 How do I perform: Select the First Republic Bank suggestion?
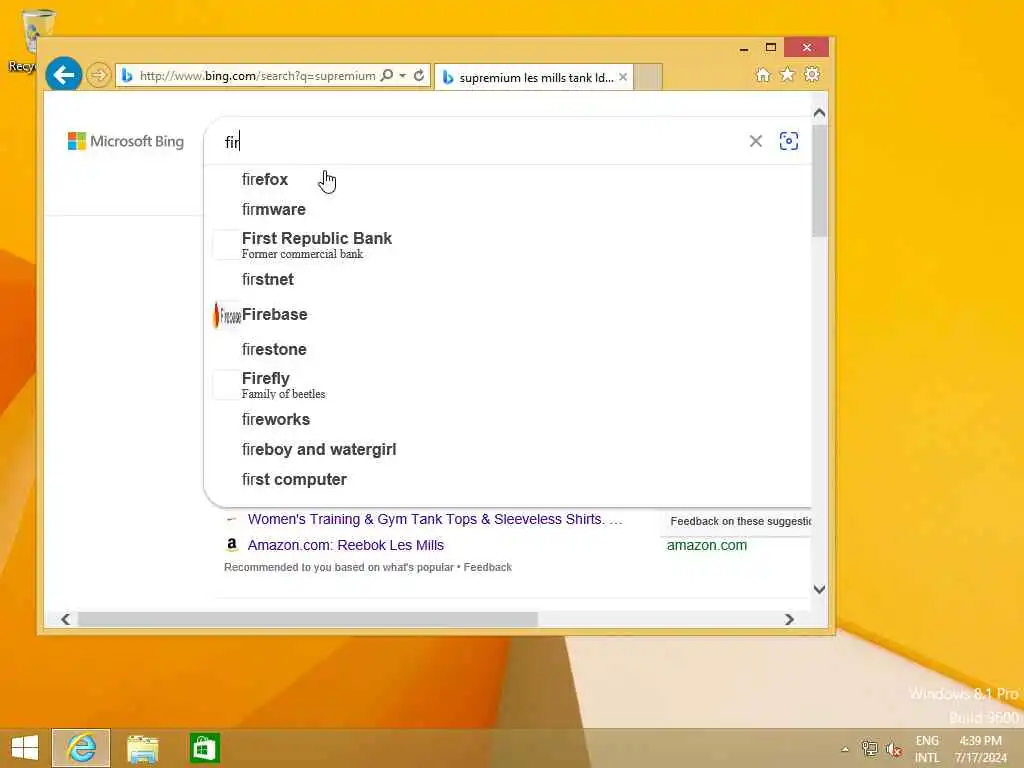pyautogui.click(x=507, y=245)
